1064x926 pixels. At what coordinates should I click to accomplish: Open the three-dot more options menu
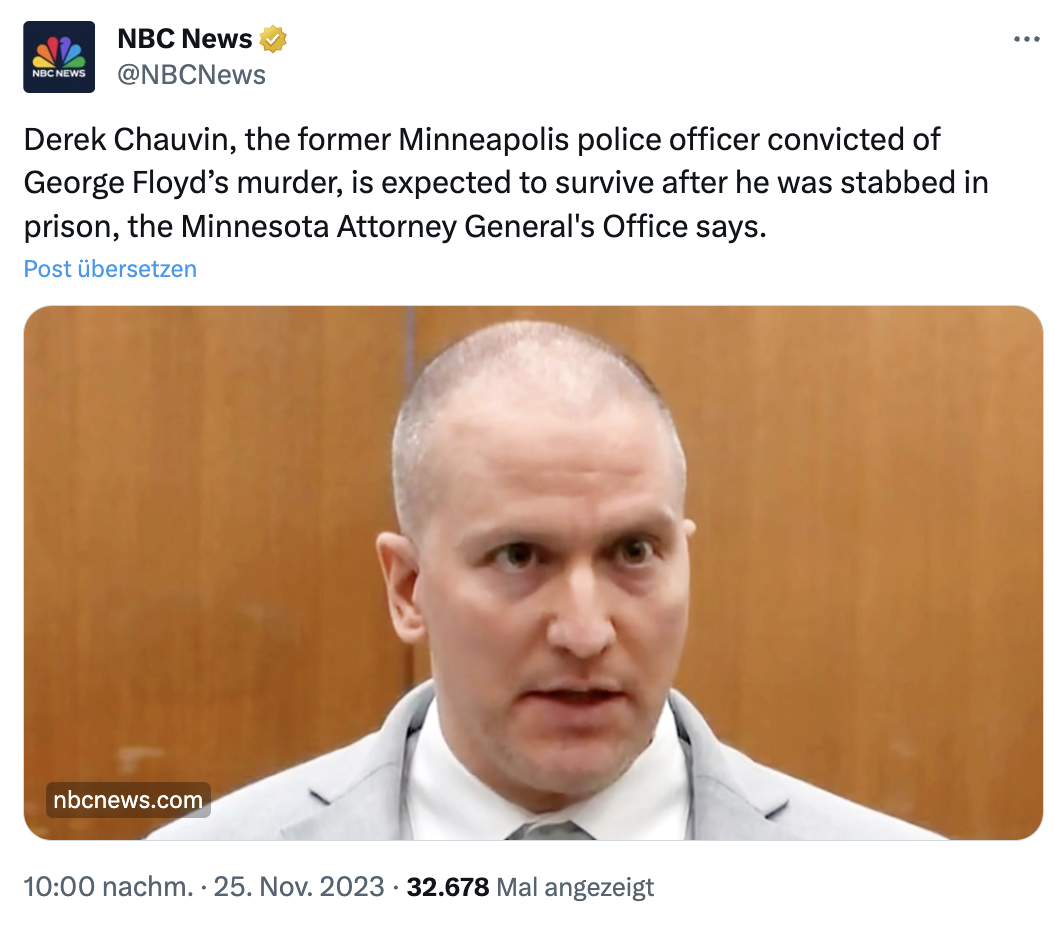click(1026, 39)
